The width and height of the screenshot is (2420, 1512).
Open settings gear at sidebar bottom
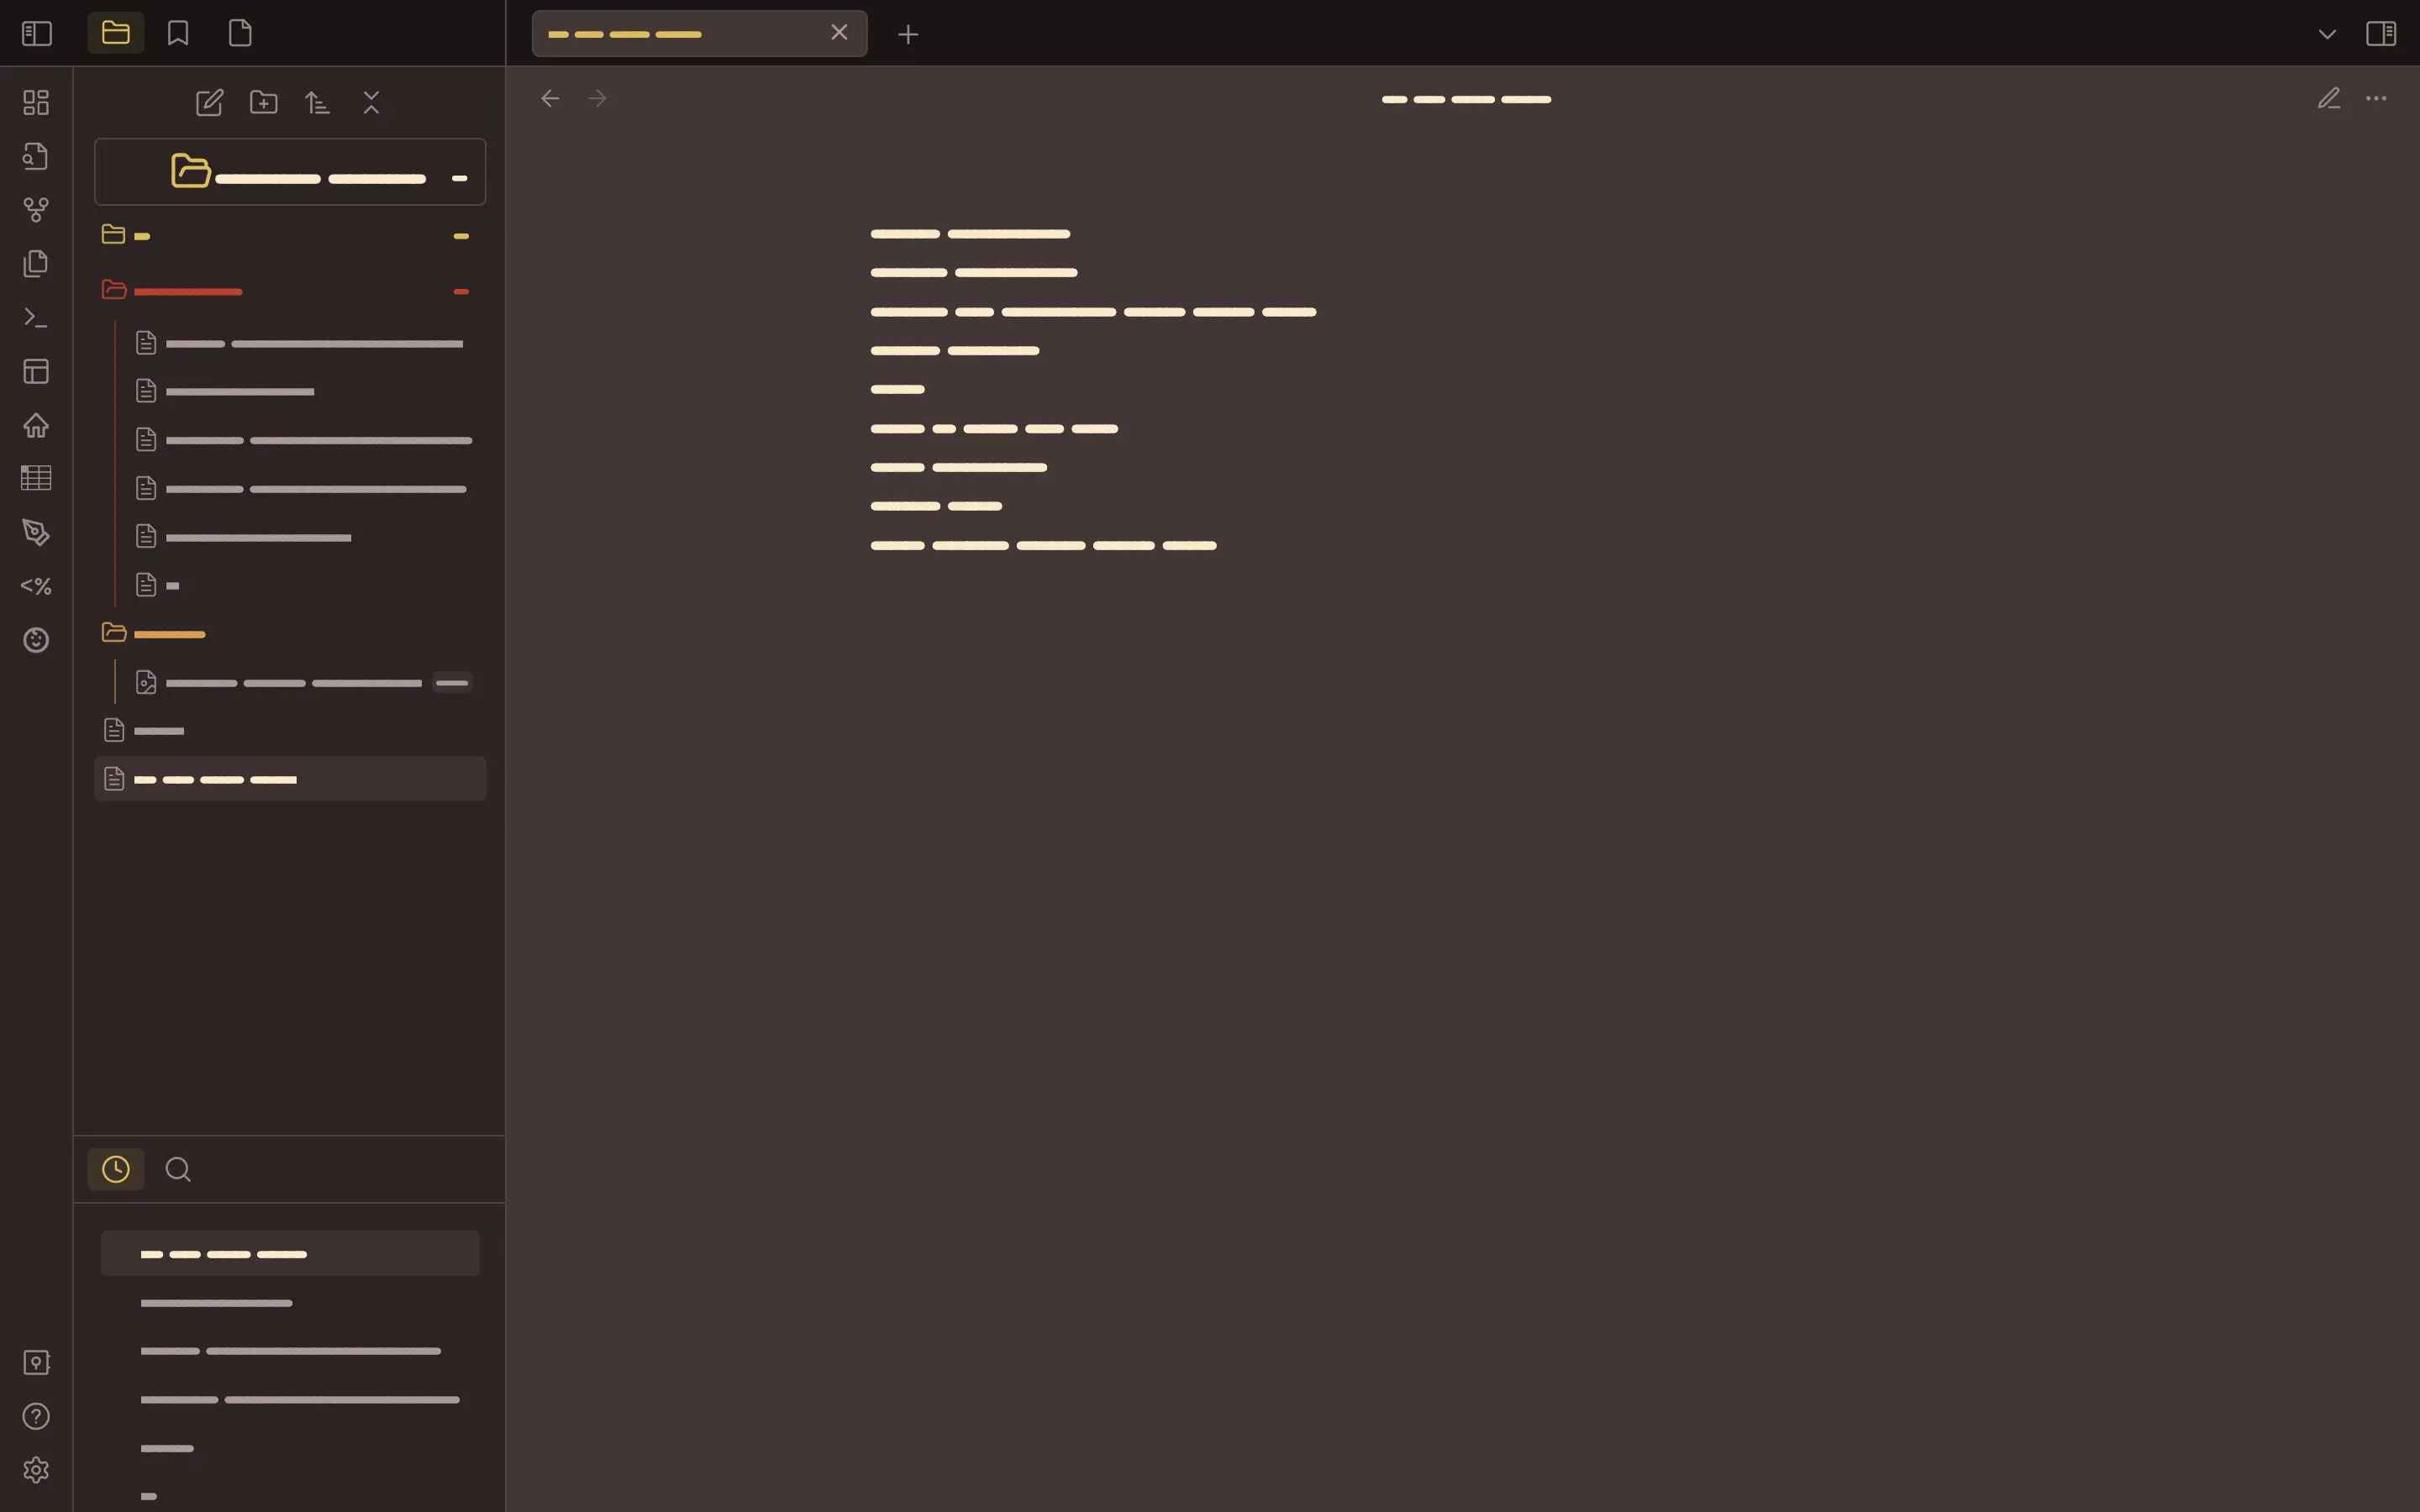(x=36, y=1470)
